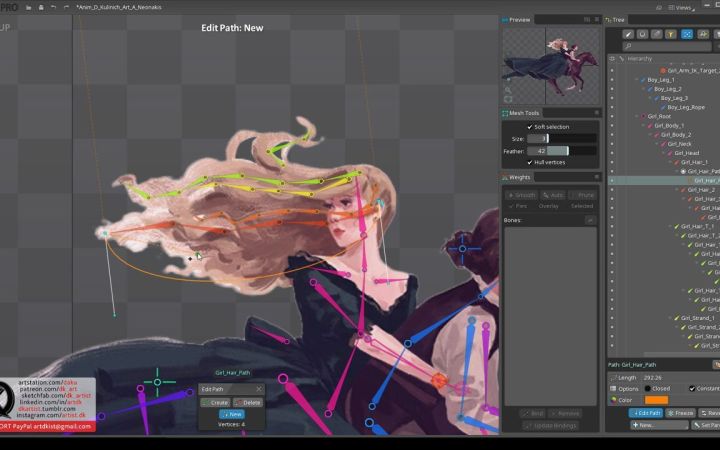Image resolution: width=720 pixels, height=450 pixels.
Task: Save the project with the disk icon
Action: 41,7
